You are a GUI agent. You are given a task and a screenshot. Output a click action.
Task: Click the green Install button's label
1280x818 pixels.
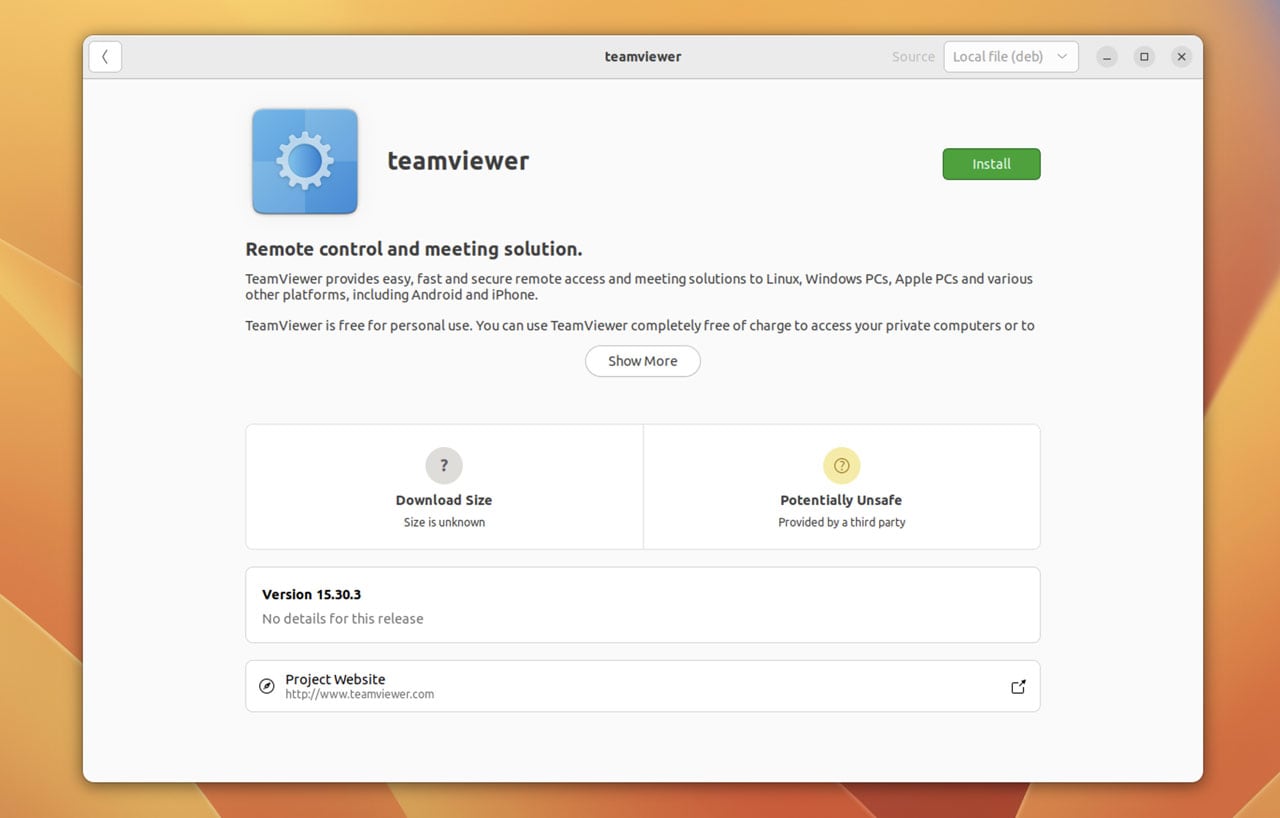click(x=991, y=163)
